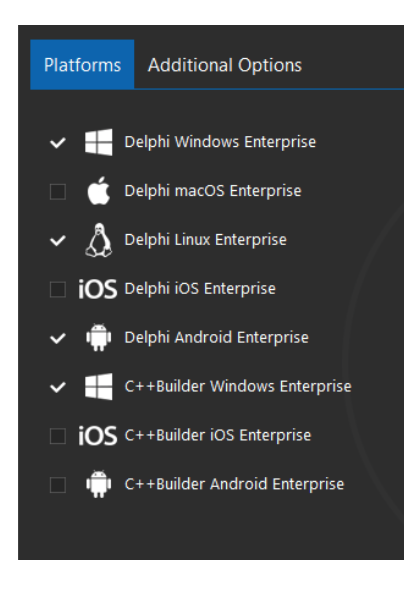Image resolution: width=416 pixels, height=590 pixels.
Task: Switch to the Additional Options tab
Action: click(225, 65)
